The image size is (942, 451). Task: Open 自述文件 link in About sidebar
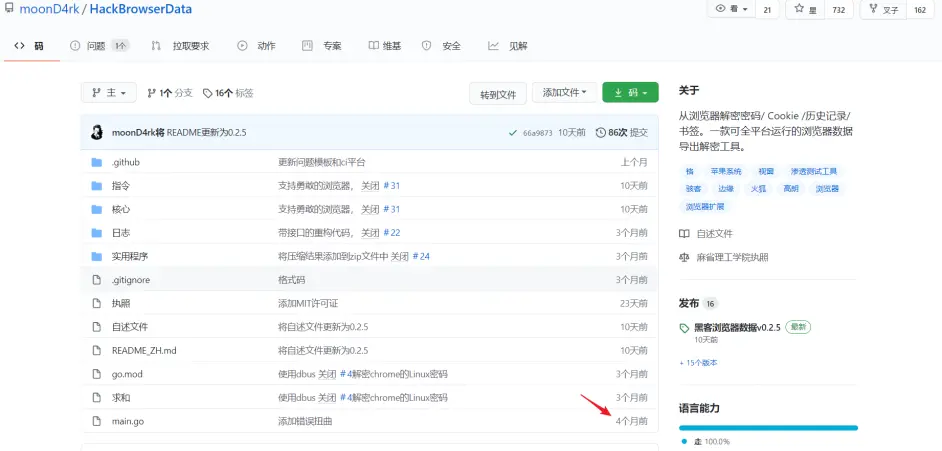(706, 234)
